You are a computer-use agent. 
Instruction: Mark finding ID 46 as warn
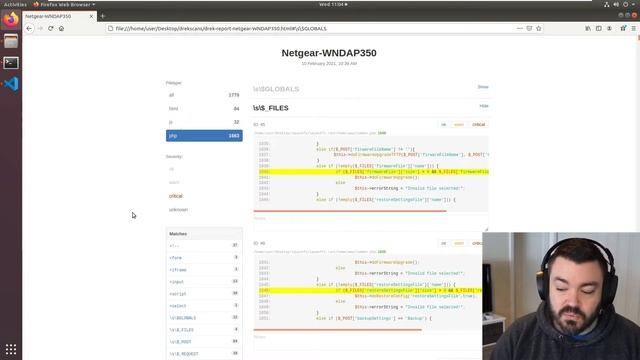pos(459,243)
